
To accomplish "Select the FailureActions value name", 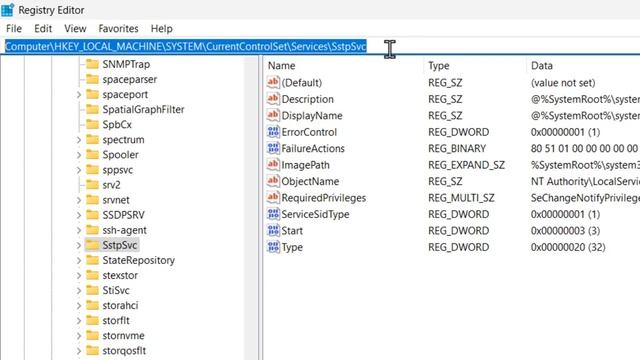I will (313, 149).
